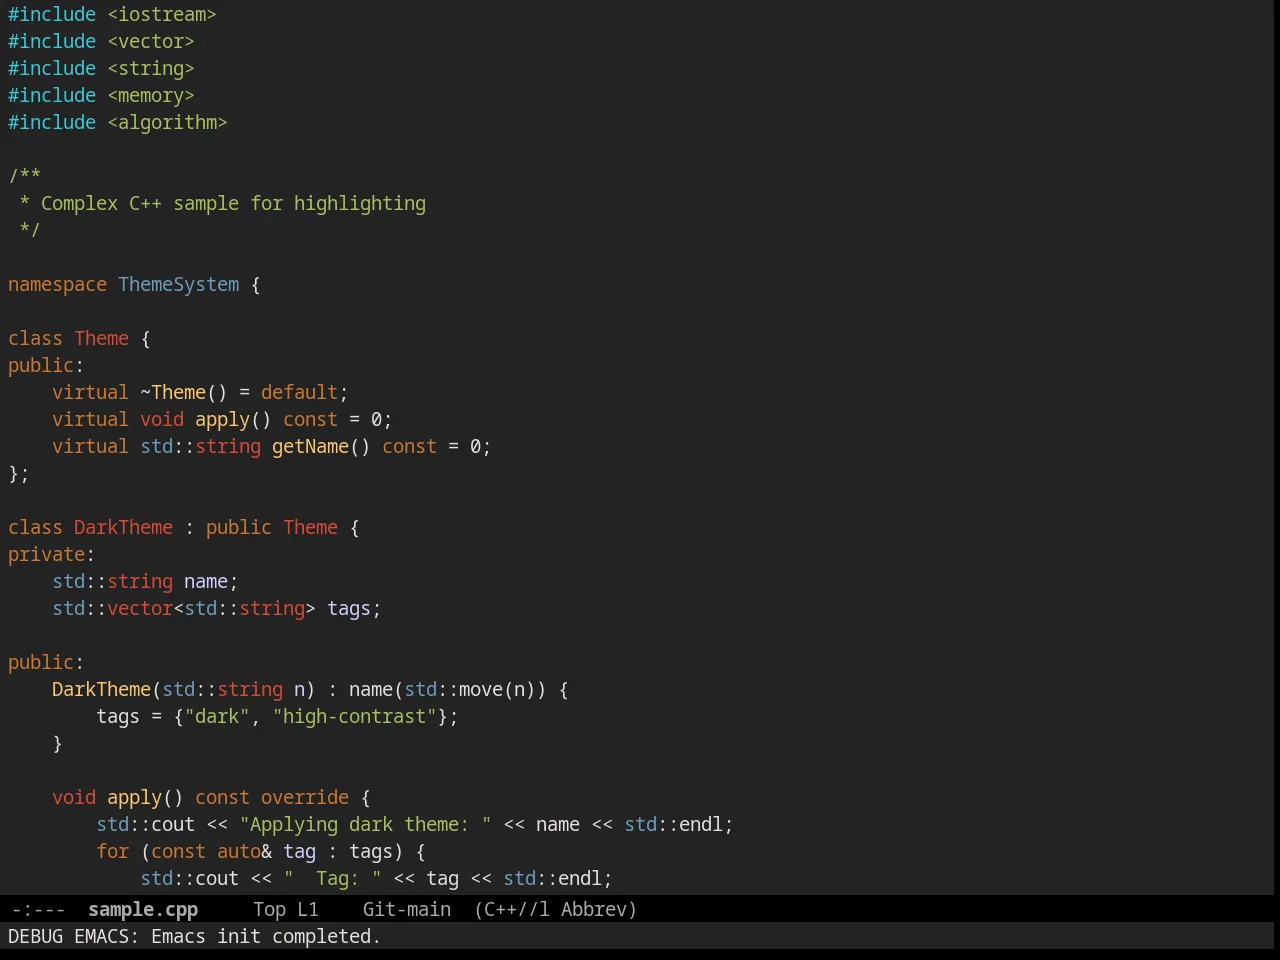Click the '~Theme()' destructor declaration
The image size is (1280, 960).
tap(184, 392)
